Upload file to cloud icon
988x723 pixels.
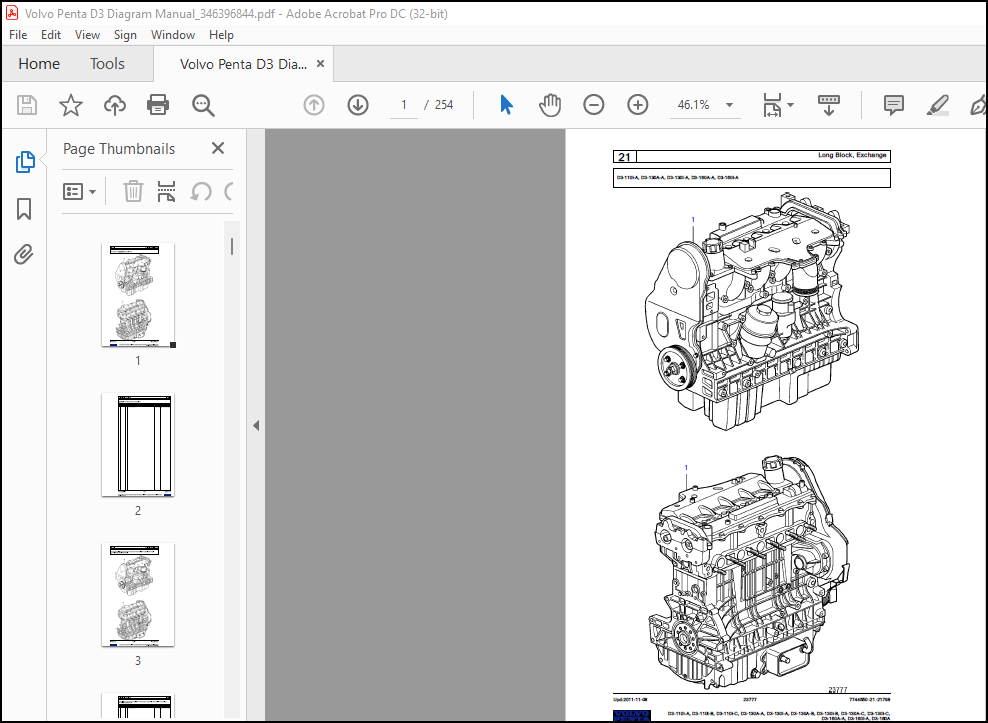tap(115, 105)
